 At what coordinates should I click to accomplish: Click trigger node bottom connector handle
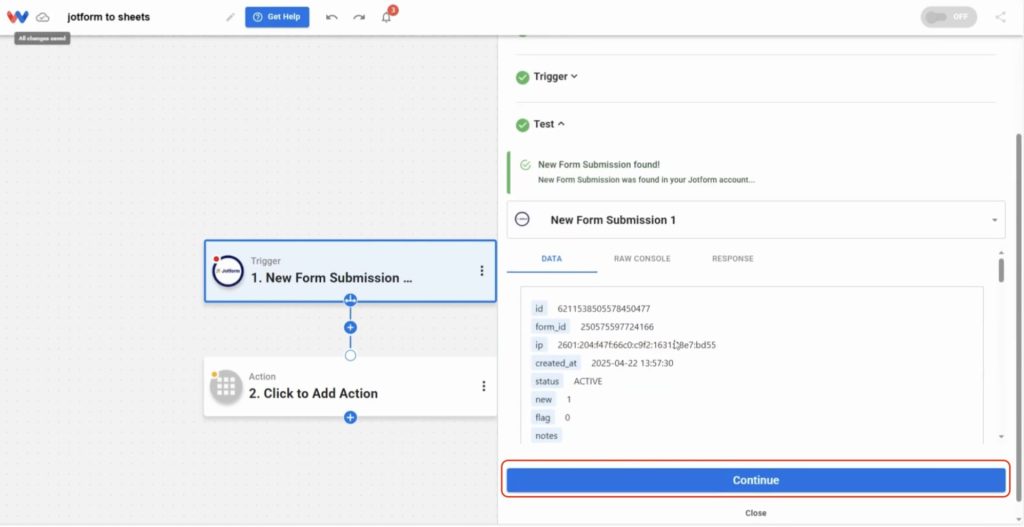pyautogui.click(x=351, y=300)
